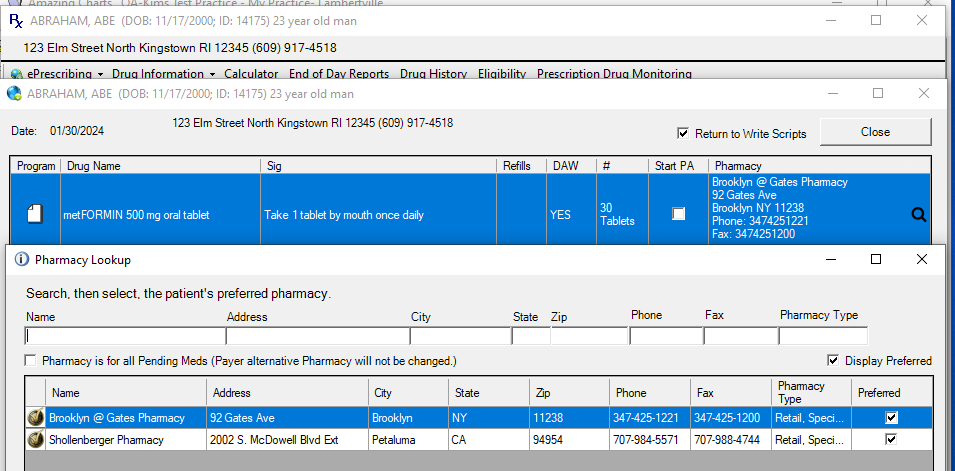Open the Calculator menu item
Viewport: 955px width, 471px height.
point(251,74)
